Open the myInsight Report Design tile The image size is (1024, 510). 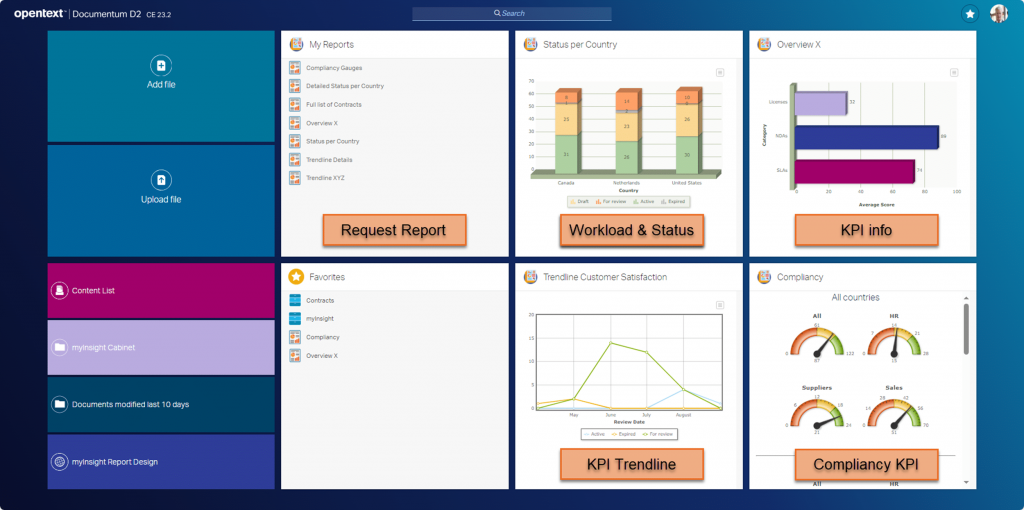(x=161, y=462)
